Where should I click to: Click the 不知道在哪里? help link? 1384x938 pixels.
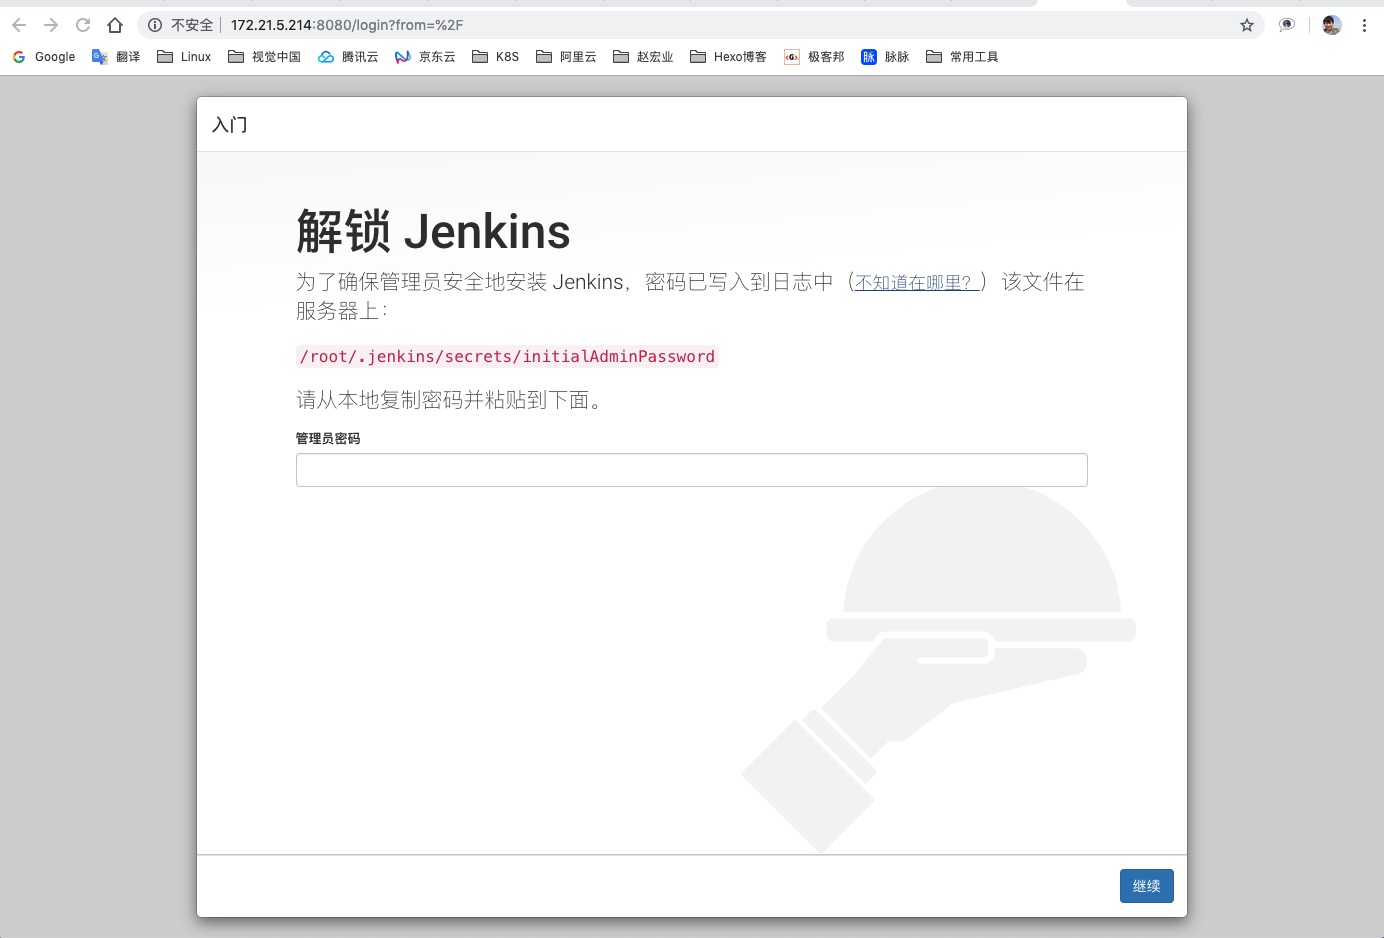tap(916, 283)
